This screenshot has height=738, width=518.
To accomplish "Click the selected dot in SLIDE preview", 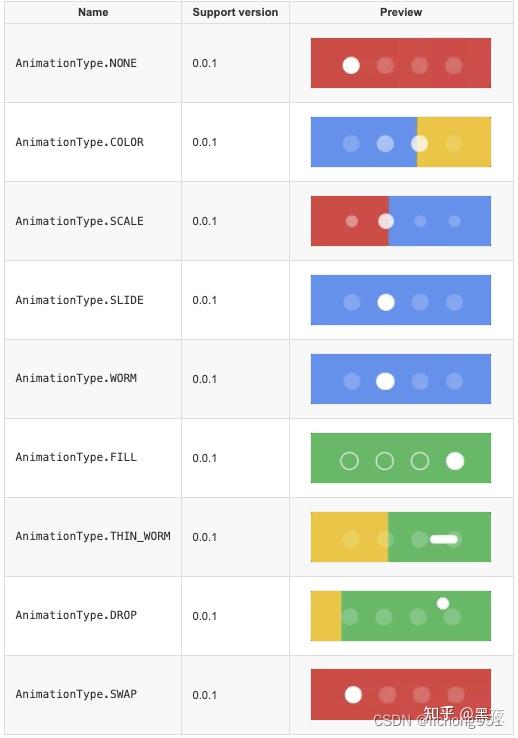I will (x=386, y=302).
